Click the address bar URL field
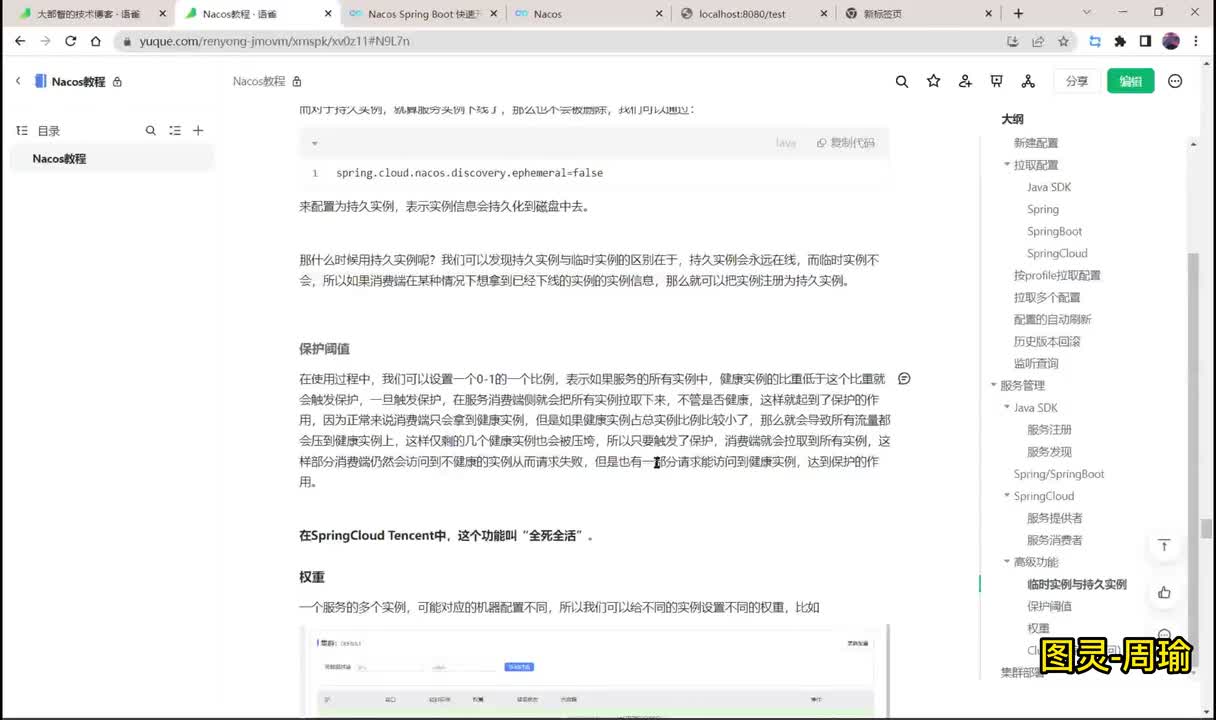Viewport: 1216px width, 720px height. (560, 41)
